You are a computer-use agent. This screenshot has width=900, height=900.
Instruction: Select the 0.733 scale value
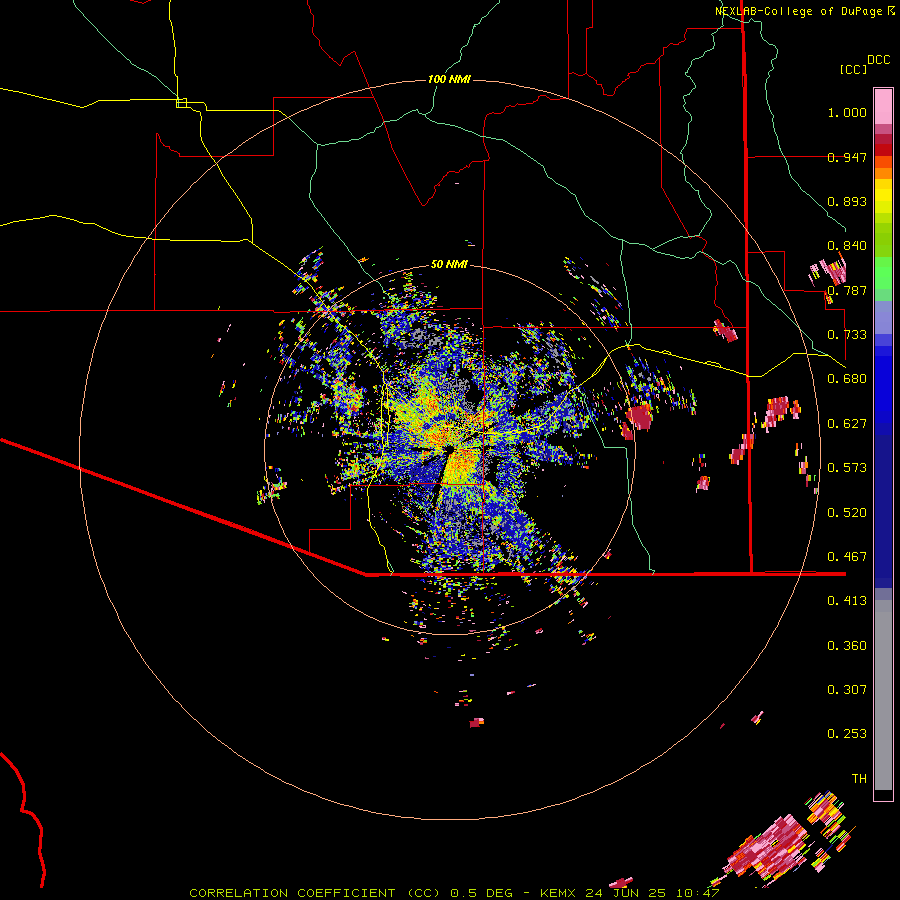point(847,335)
